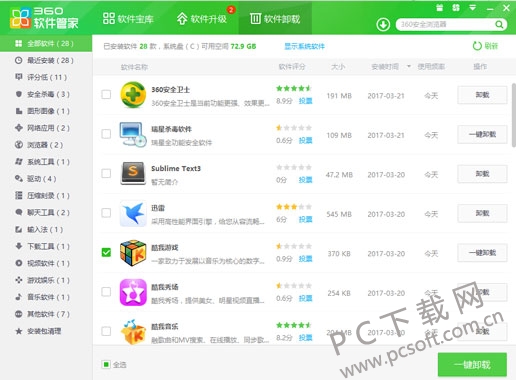Open the download manager arrow icon
Viewport: 516px width, 380px height.
[383, 24]
